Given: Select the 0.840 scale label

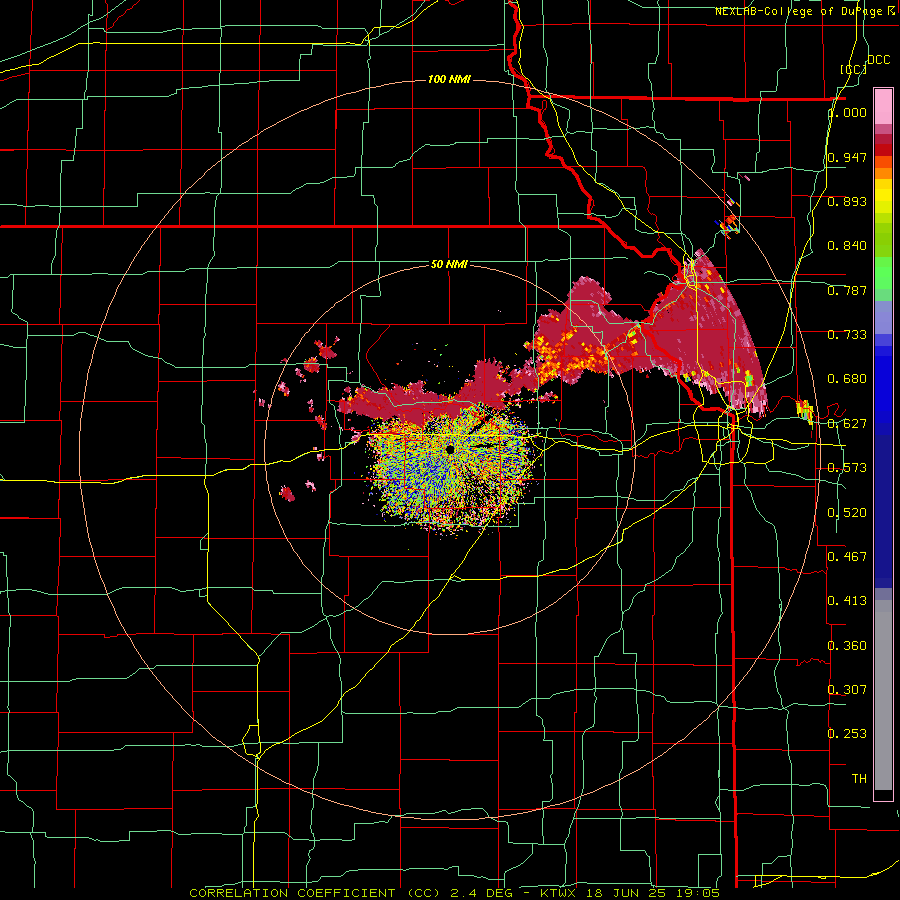Looking at the screenshot, I should pos(847,246).
